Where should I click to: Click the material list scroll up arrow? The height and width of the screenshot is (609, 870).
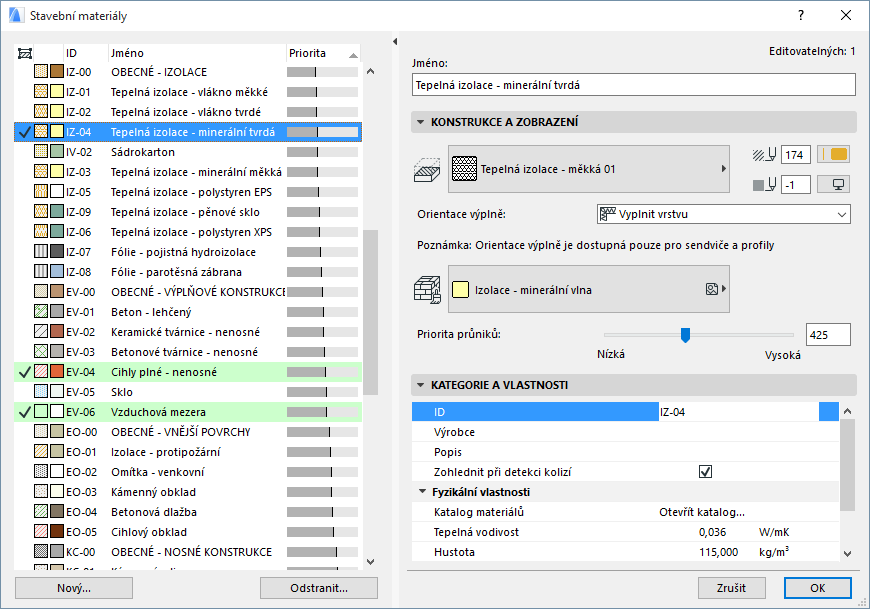(371, 71)
